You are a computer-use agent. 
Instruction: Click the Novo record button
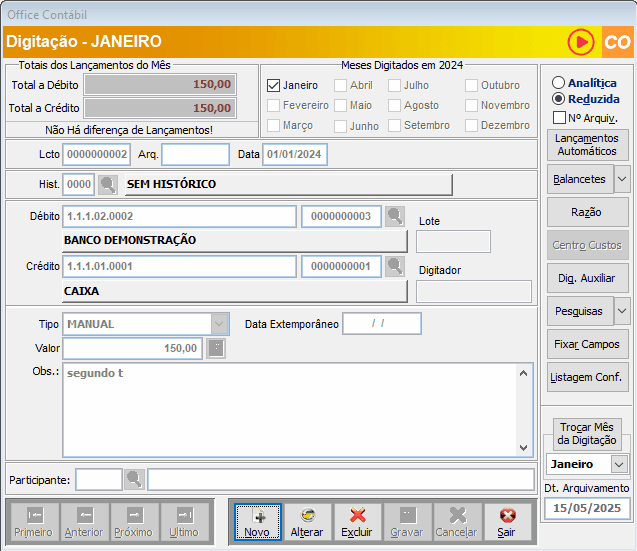[257, 522]
